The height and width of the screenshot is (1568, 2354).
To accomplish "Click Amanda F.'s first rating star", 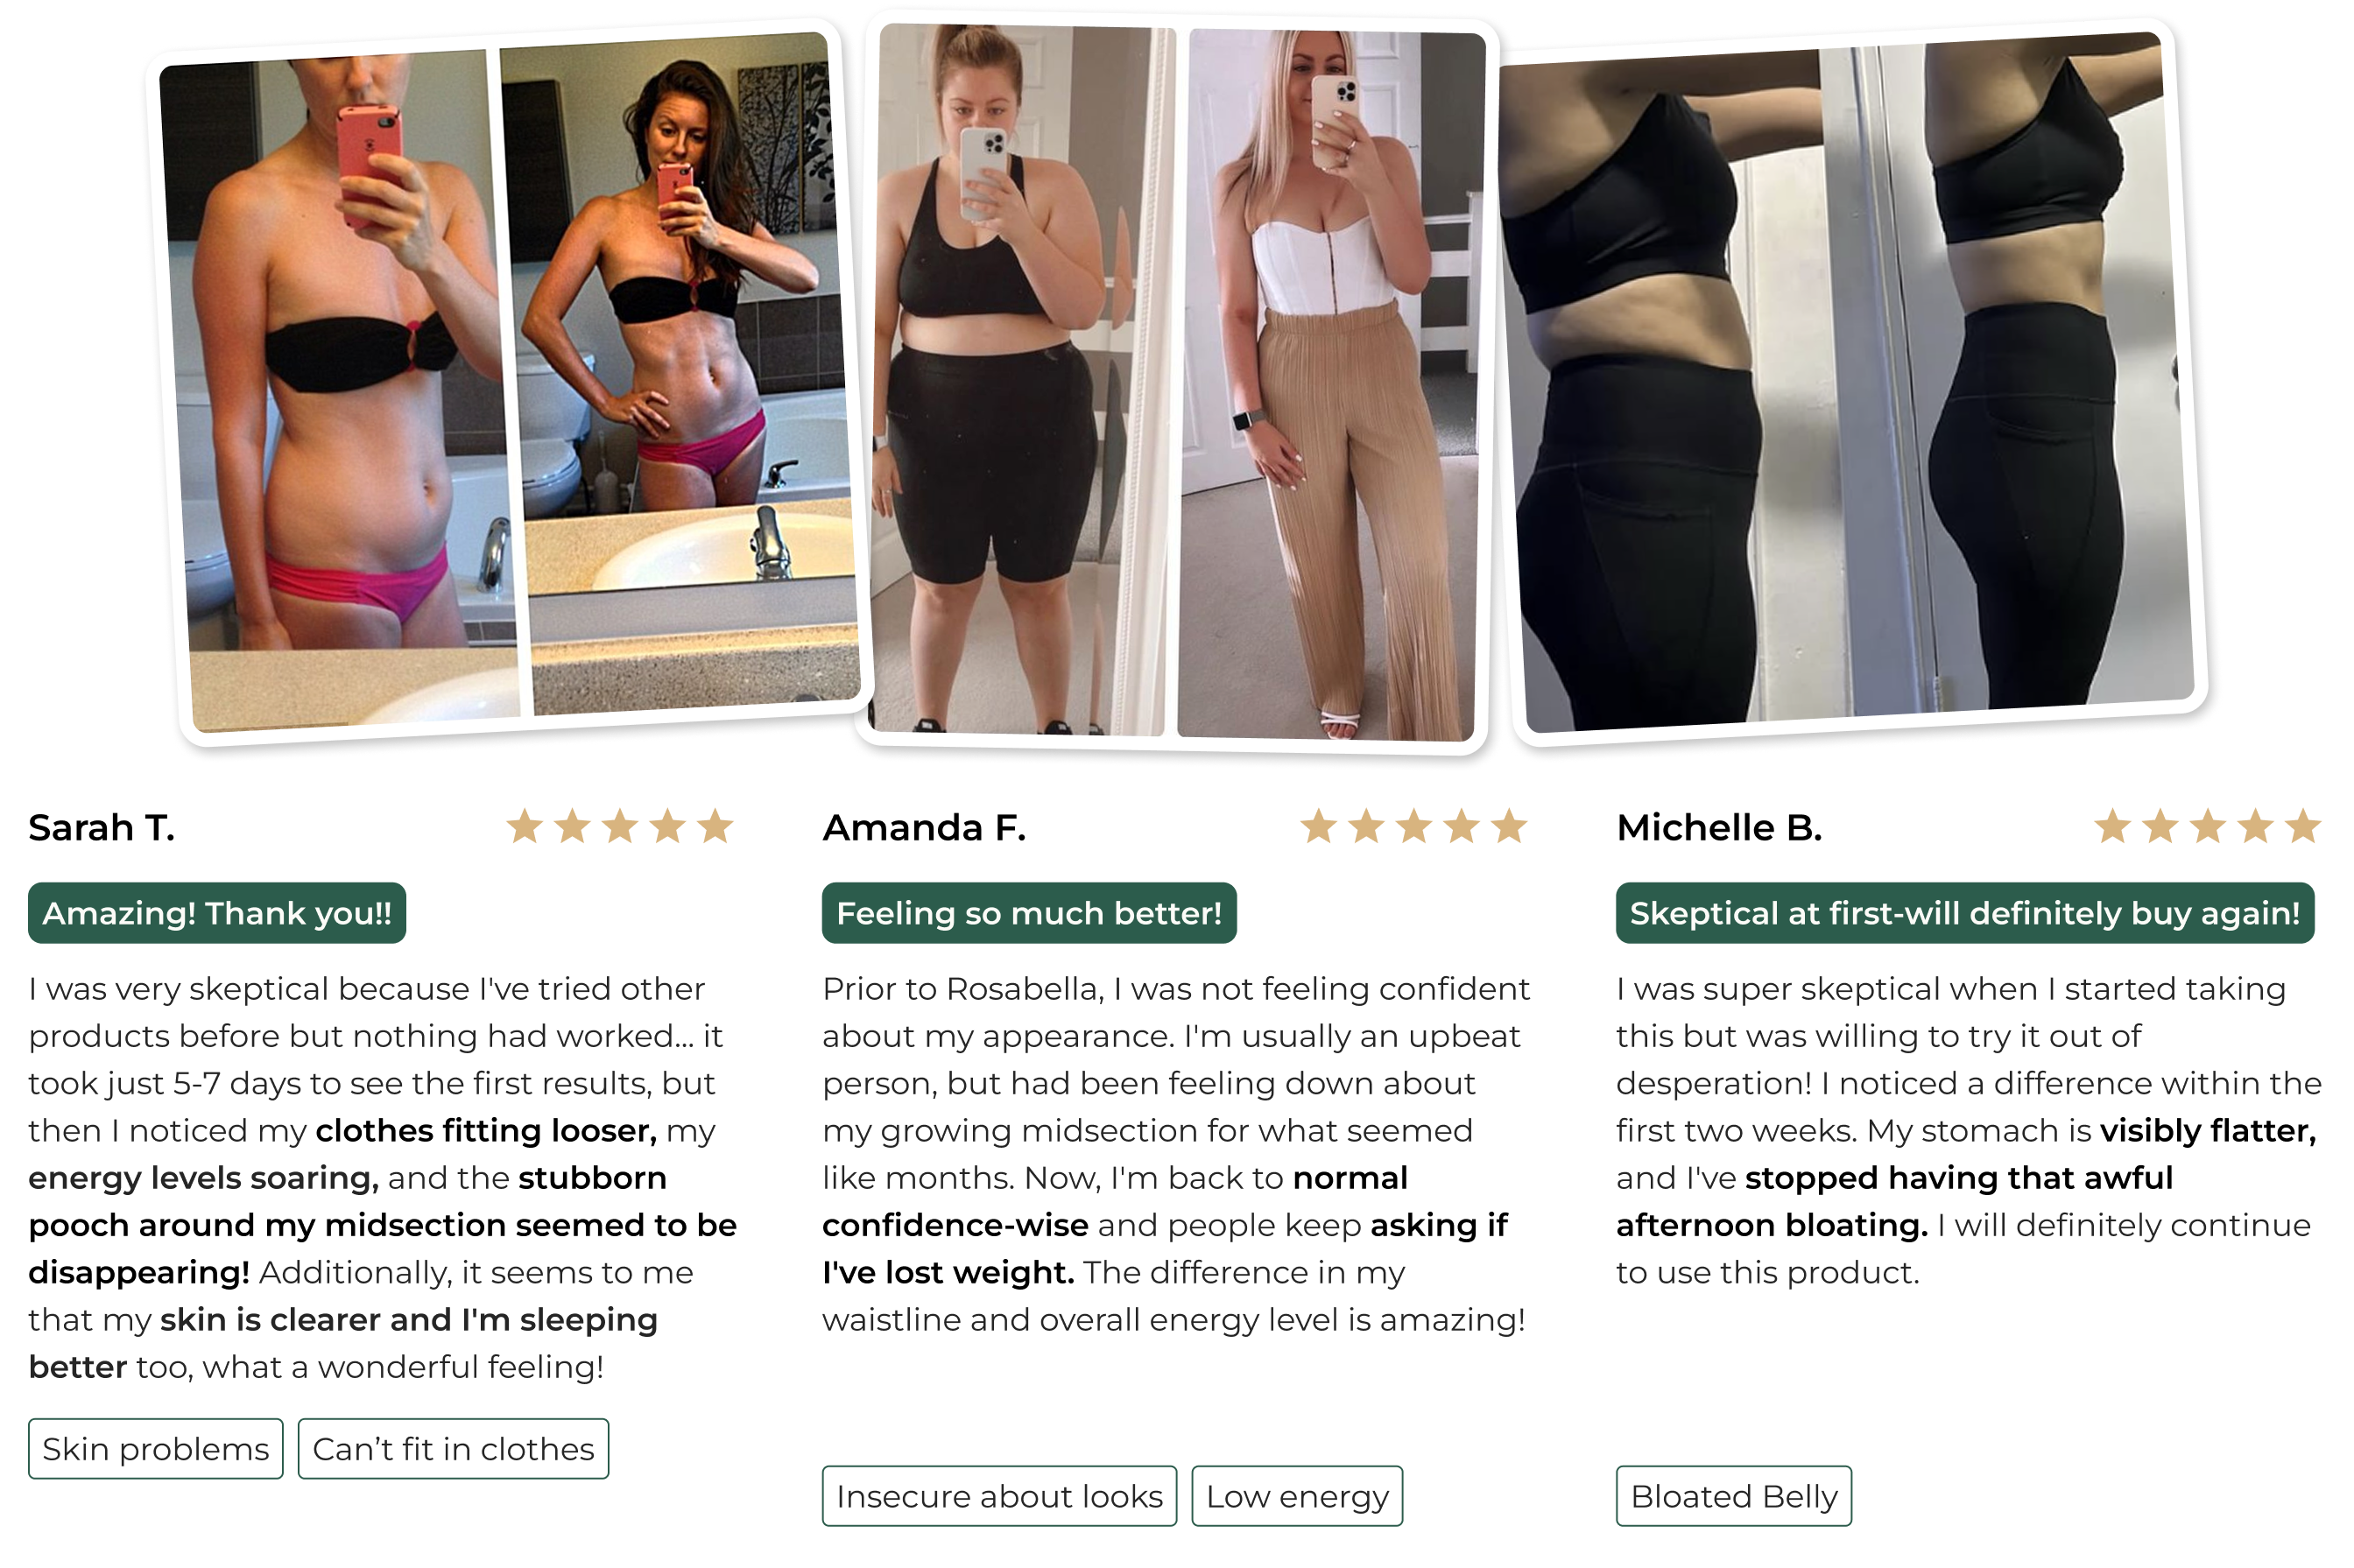I will tap(1318, 827).
